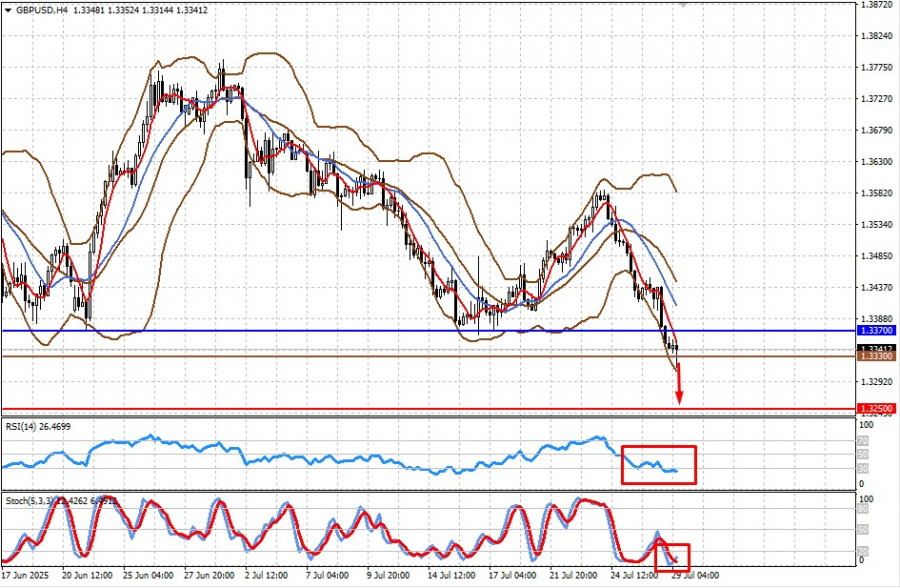Click the 20 Jun 12:00 time label
The width and height of the screenshot is (900, 588).
pos(87,575)
